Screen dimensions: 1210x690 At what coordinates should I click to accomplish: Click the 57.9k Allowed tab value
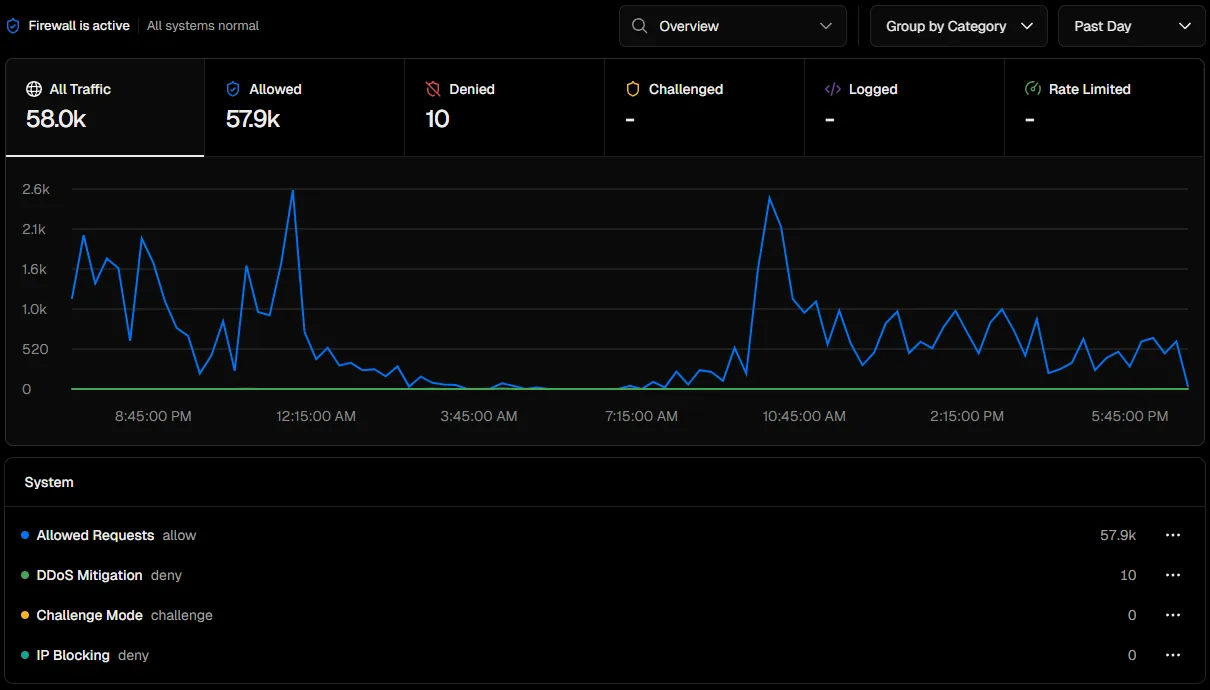click(x=253, y=119)
